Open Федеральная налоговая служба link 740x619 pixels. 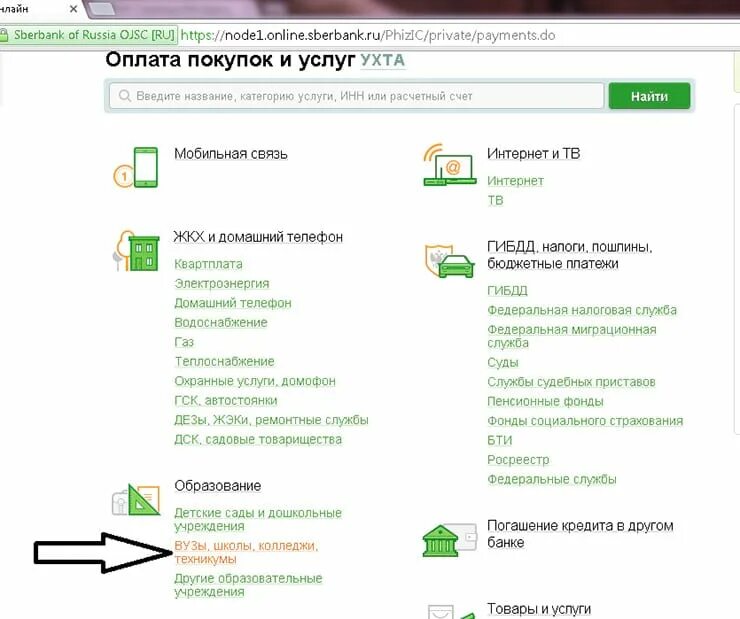pos(582,310)
